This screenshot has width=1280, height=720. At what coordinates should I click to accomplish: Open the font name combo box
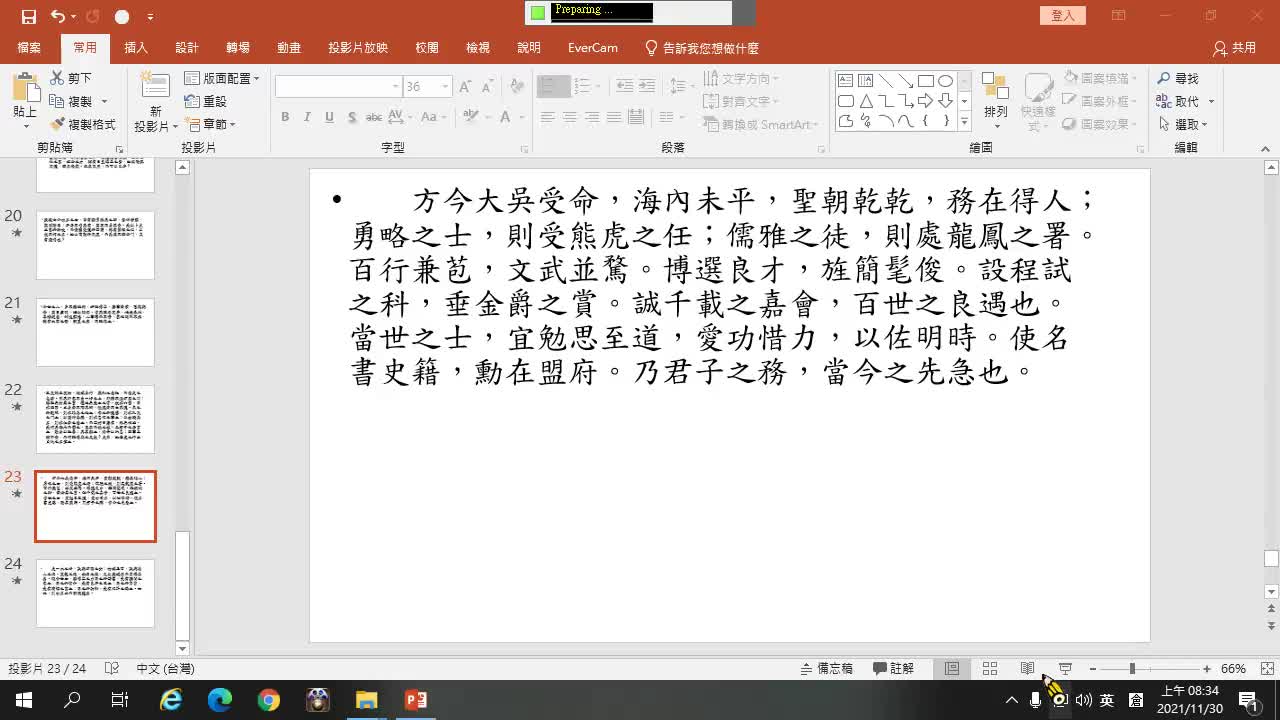(x=338, y=87)
